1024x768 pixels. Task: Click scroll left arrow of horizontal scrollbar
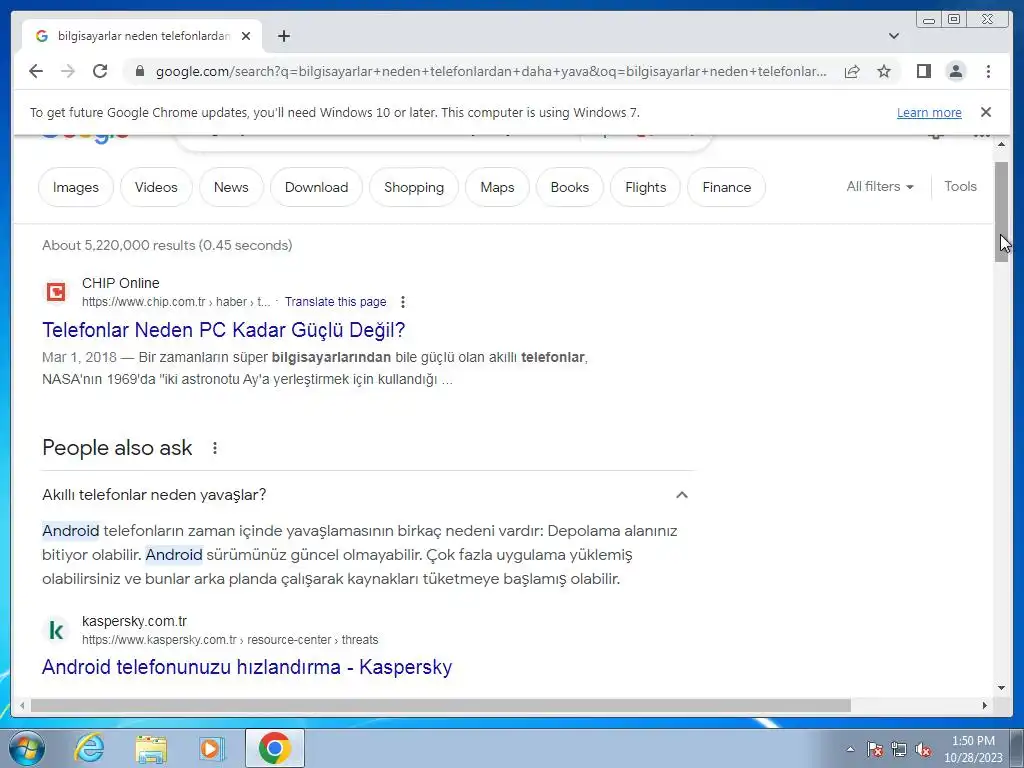point(22,705)
